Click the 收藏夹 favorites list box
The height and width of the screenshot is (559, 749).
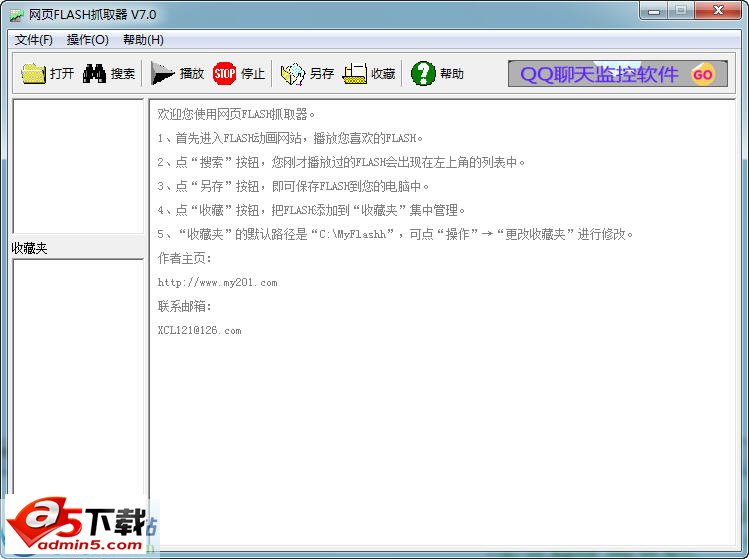pyautogui.click(x=78, y=377)
